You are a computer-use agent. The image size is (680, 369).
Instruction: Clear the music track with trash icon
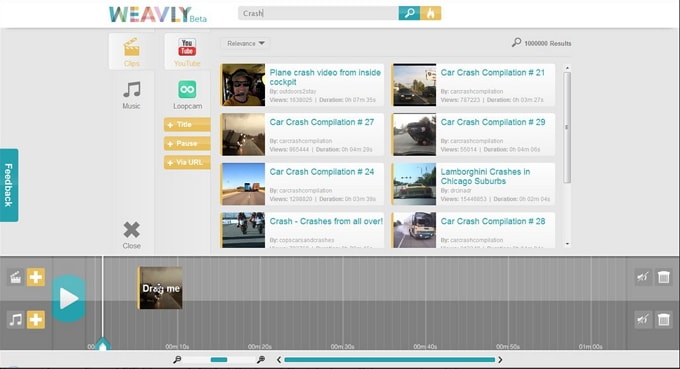point(664,320)
